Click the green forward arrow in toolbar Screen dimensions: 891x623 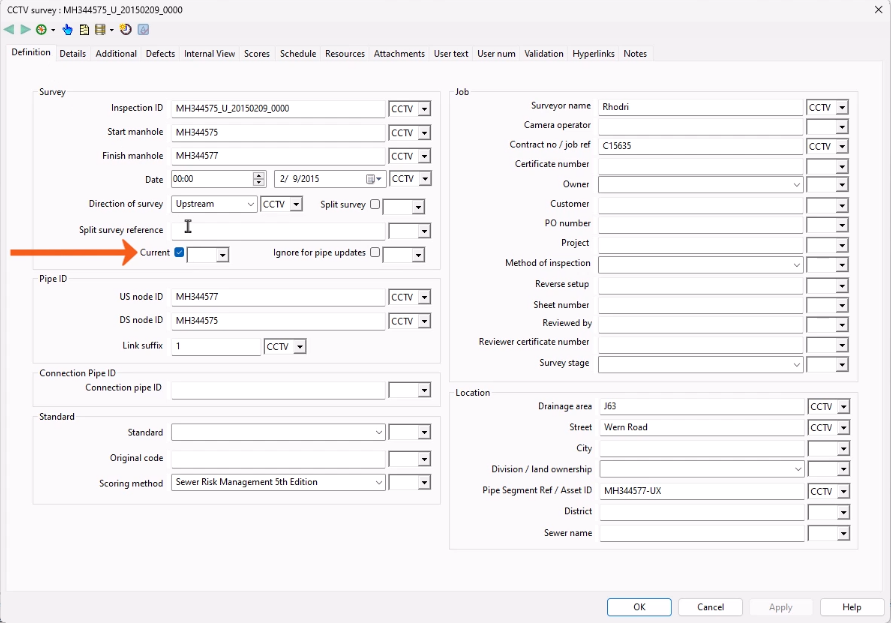pyautogui.click(x=25, y=29)
